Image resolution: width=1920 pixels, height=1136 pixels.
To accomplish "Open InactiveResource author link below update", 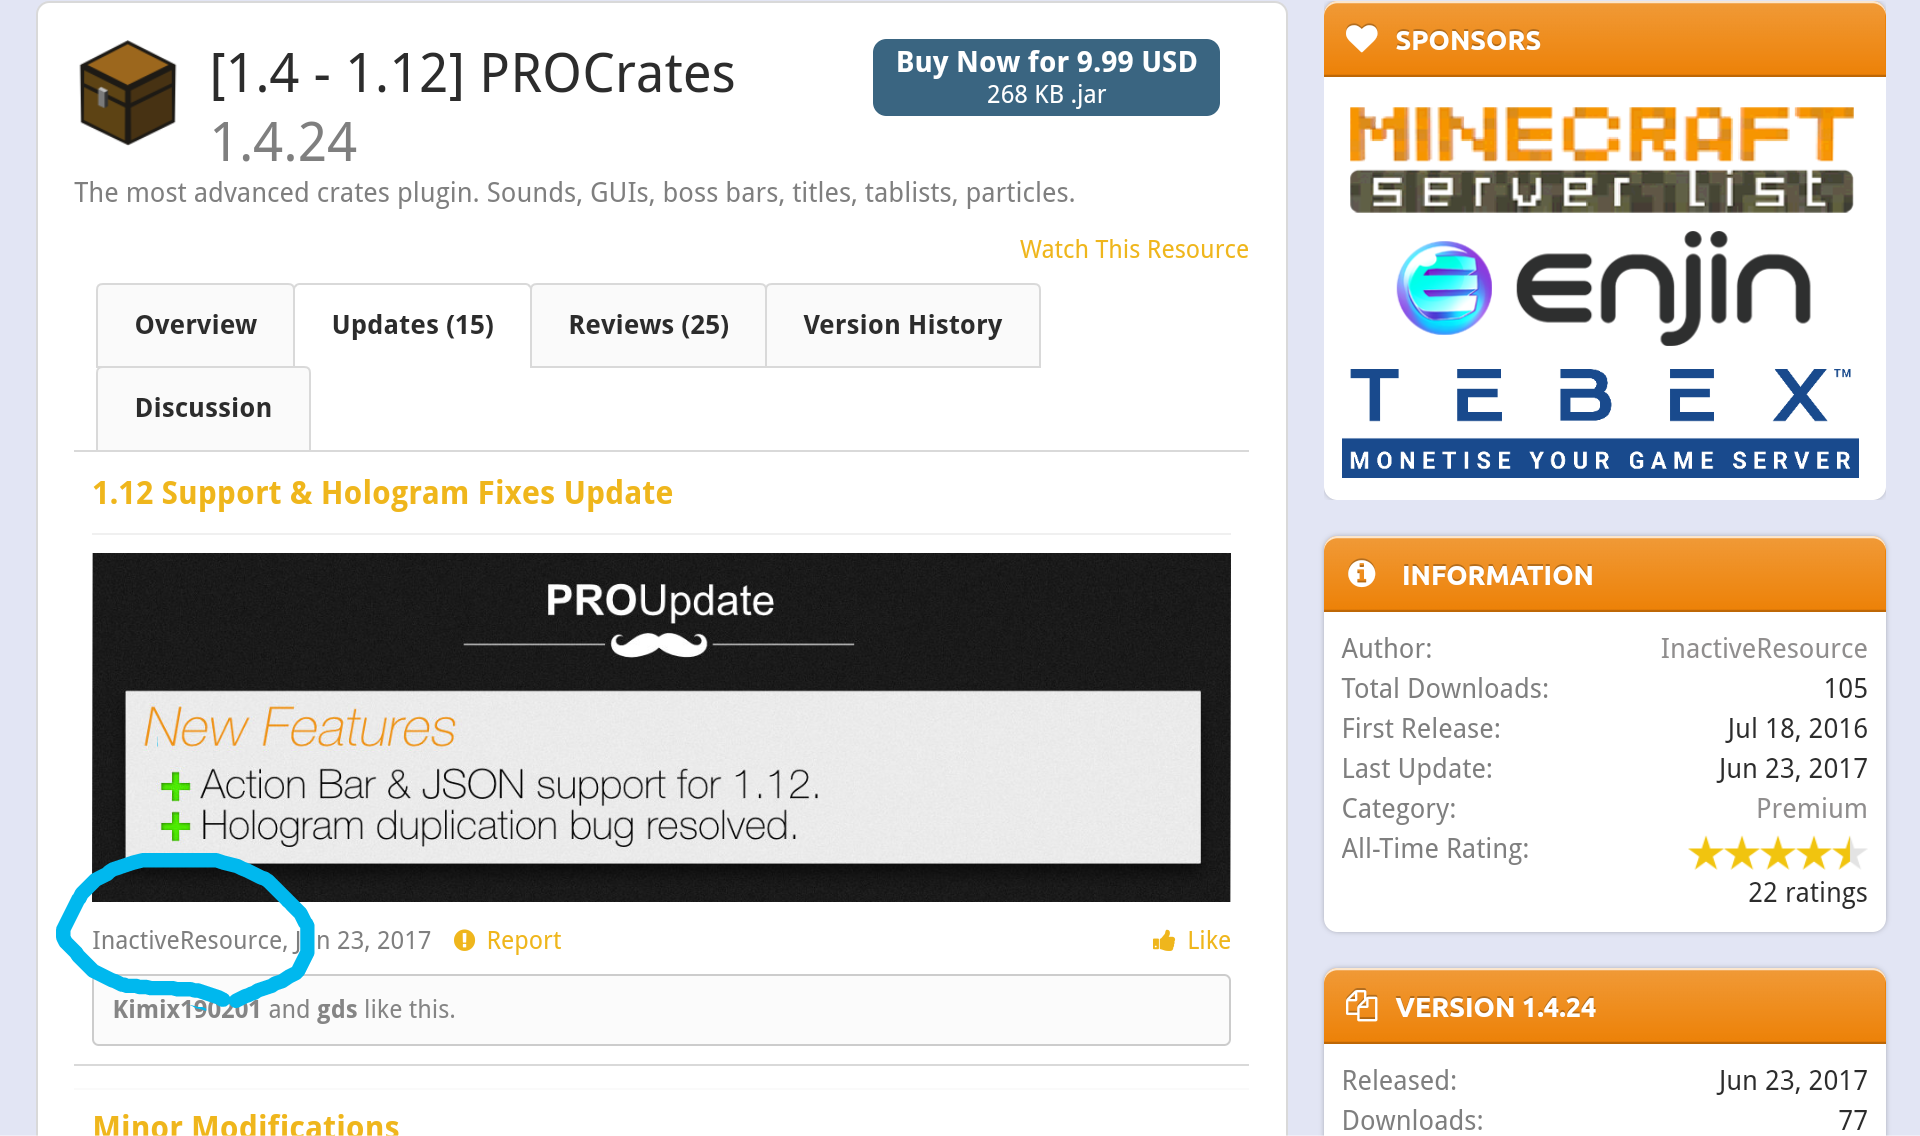I will [x=189, y=940].
